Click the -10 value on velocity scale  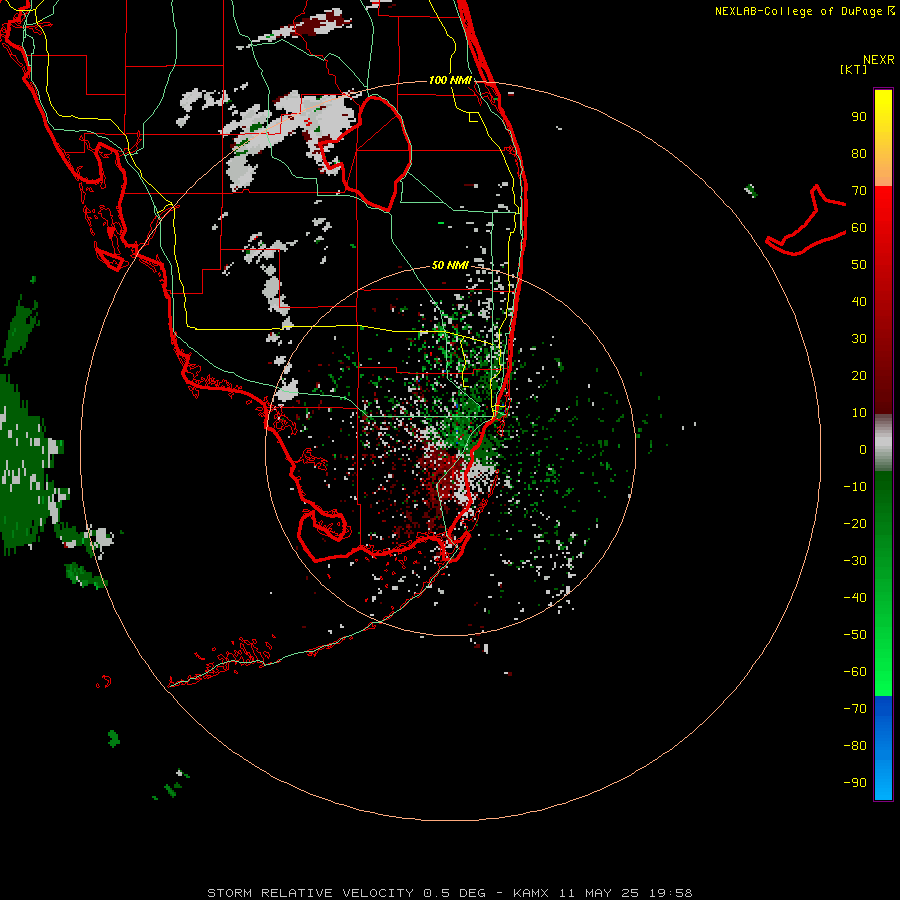coord(855,487)
